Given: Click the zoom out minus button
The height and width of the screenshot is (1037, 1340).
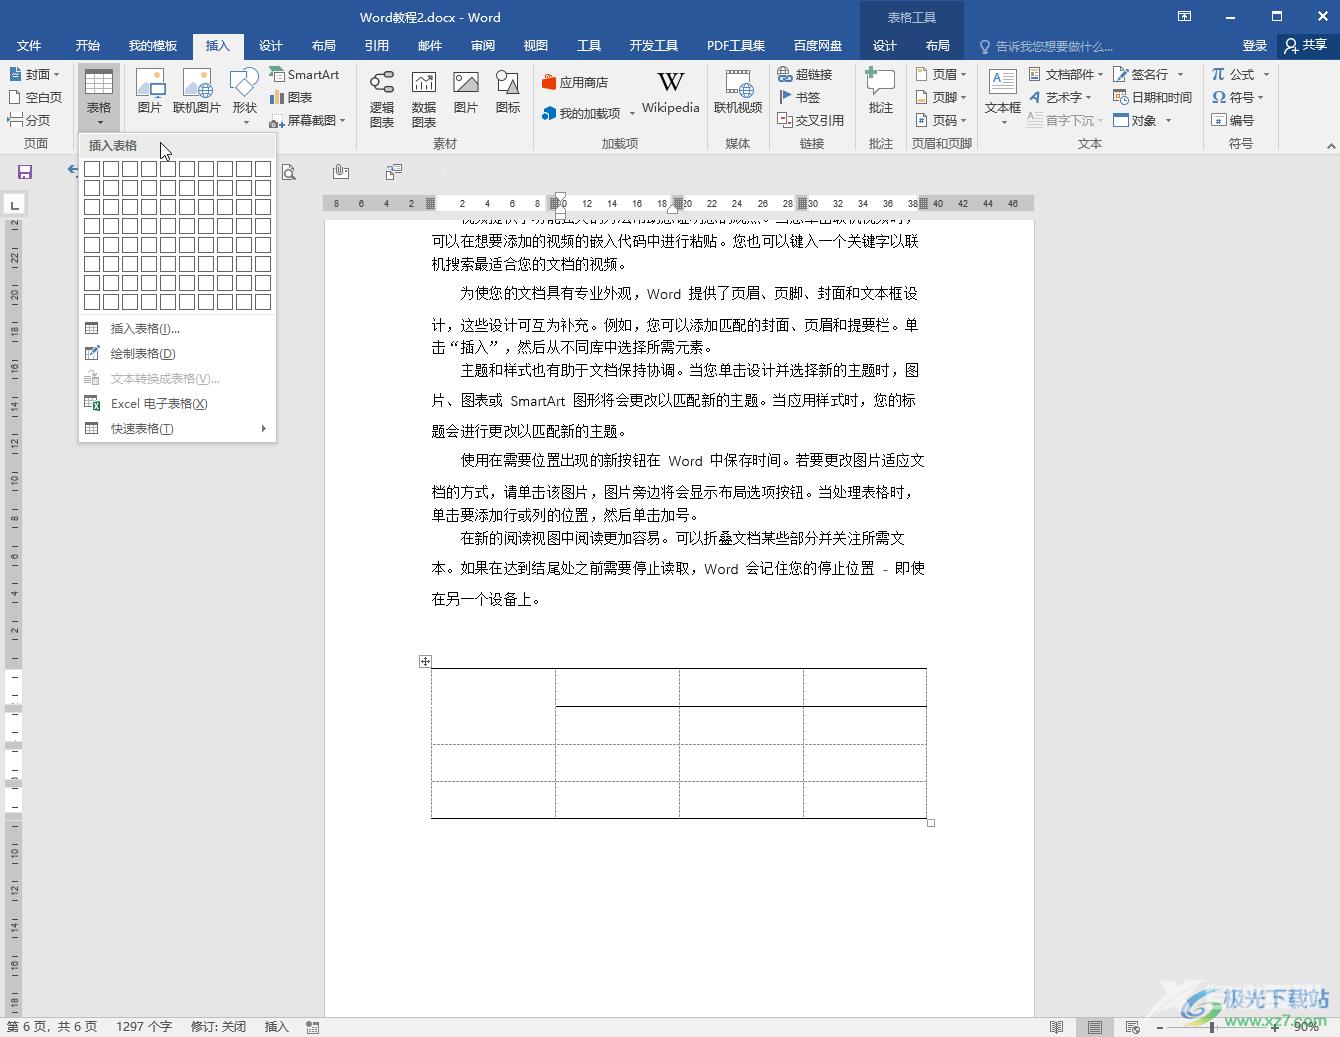Looking at the screenshot, I should [1160, 1027].
